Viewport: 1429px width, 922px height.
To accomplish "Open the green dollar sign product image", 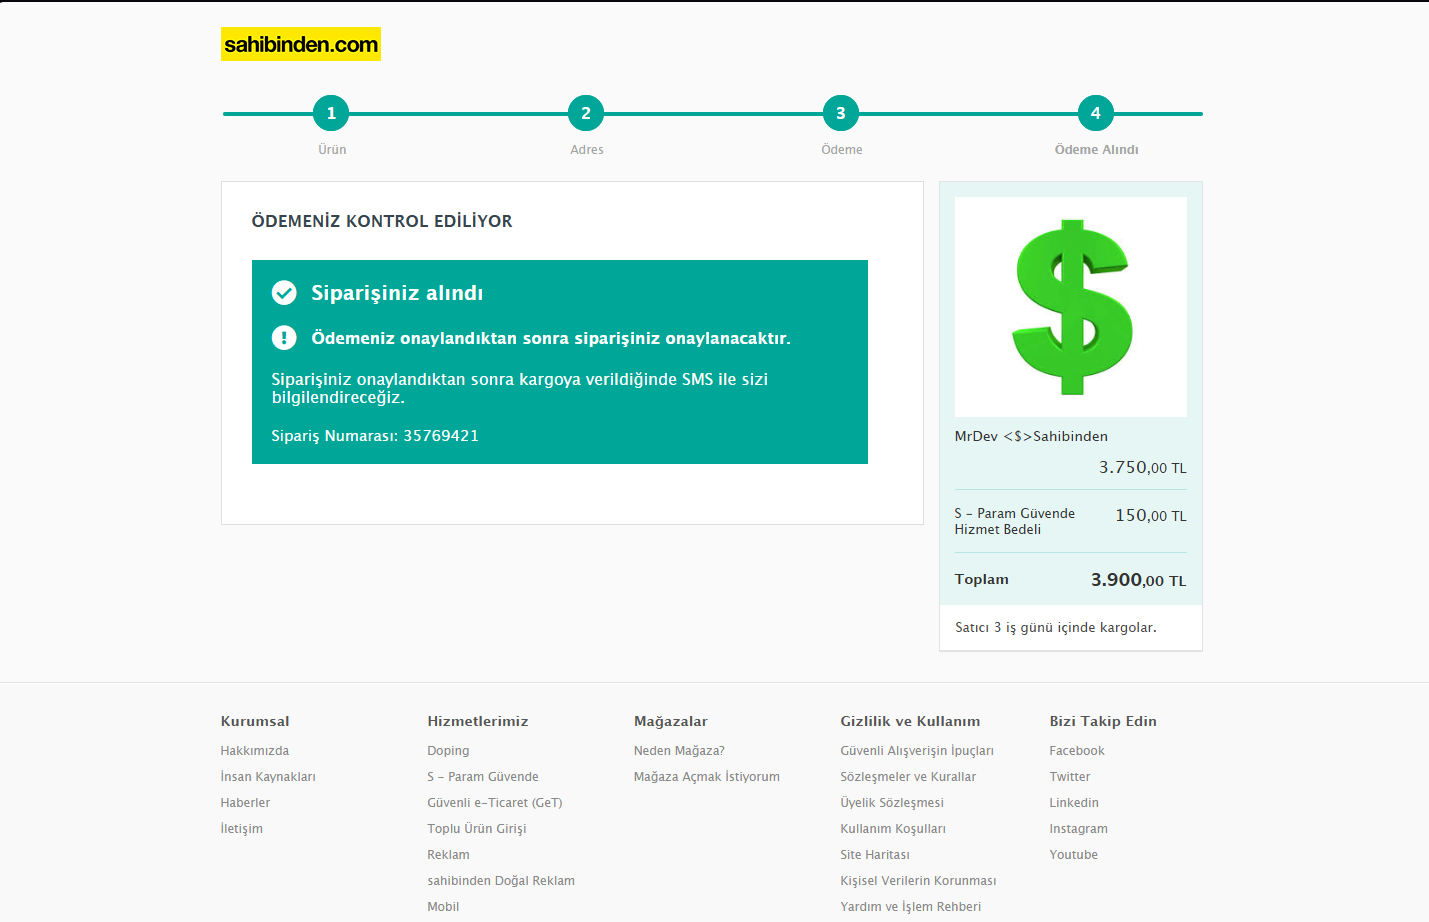I will pyautogui.click(x=1071, y=307).
